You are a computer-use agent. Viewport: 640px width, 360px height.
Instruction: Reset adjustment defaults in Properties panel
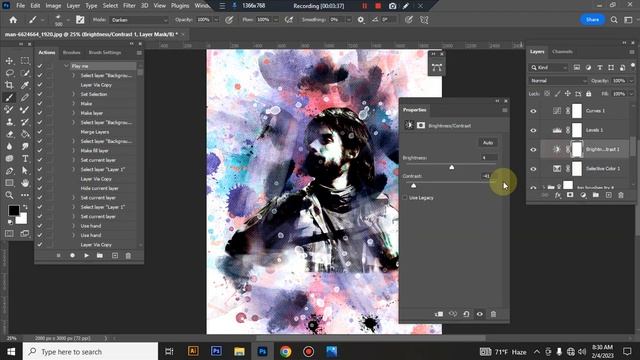pos(466,314)
